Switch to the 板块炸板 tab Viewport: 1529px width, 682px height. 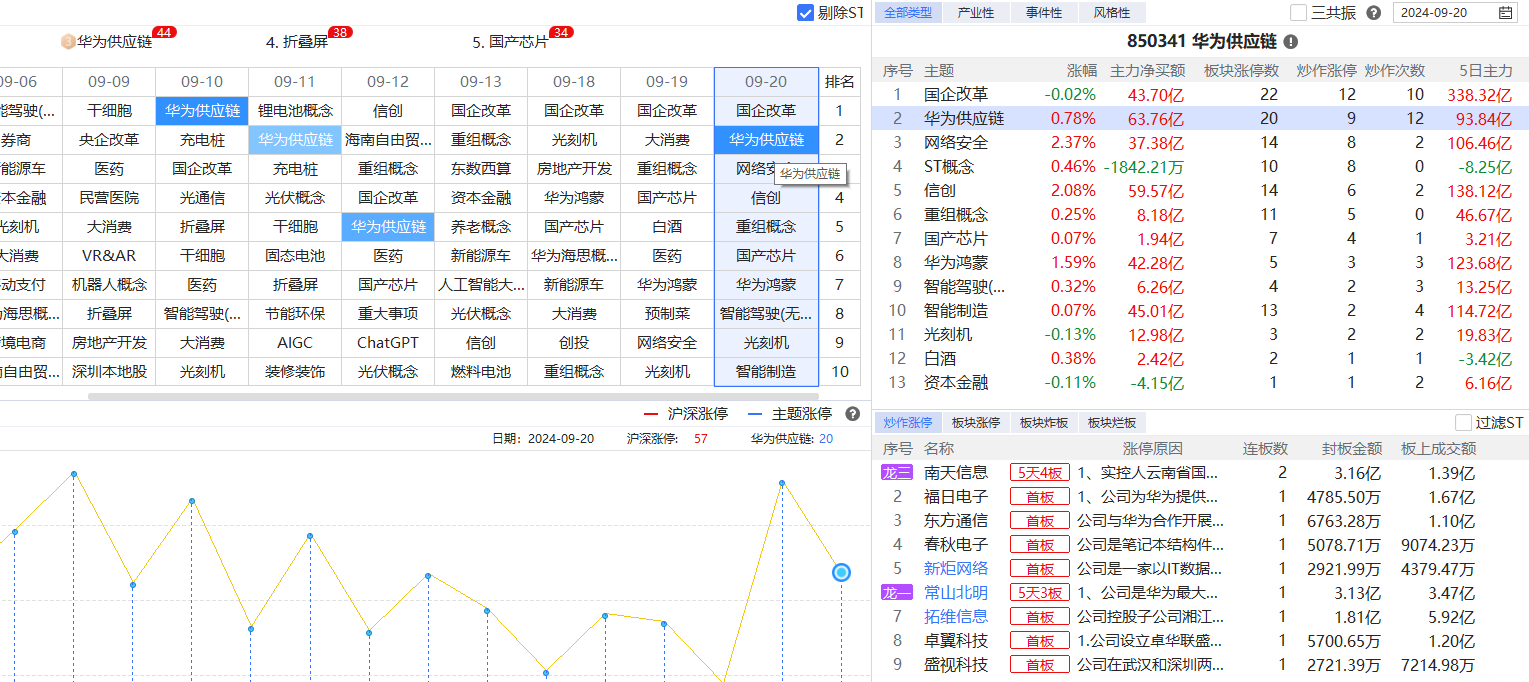[x=1043, y=423]
